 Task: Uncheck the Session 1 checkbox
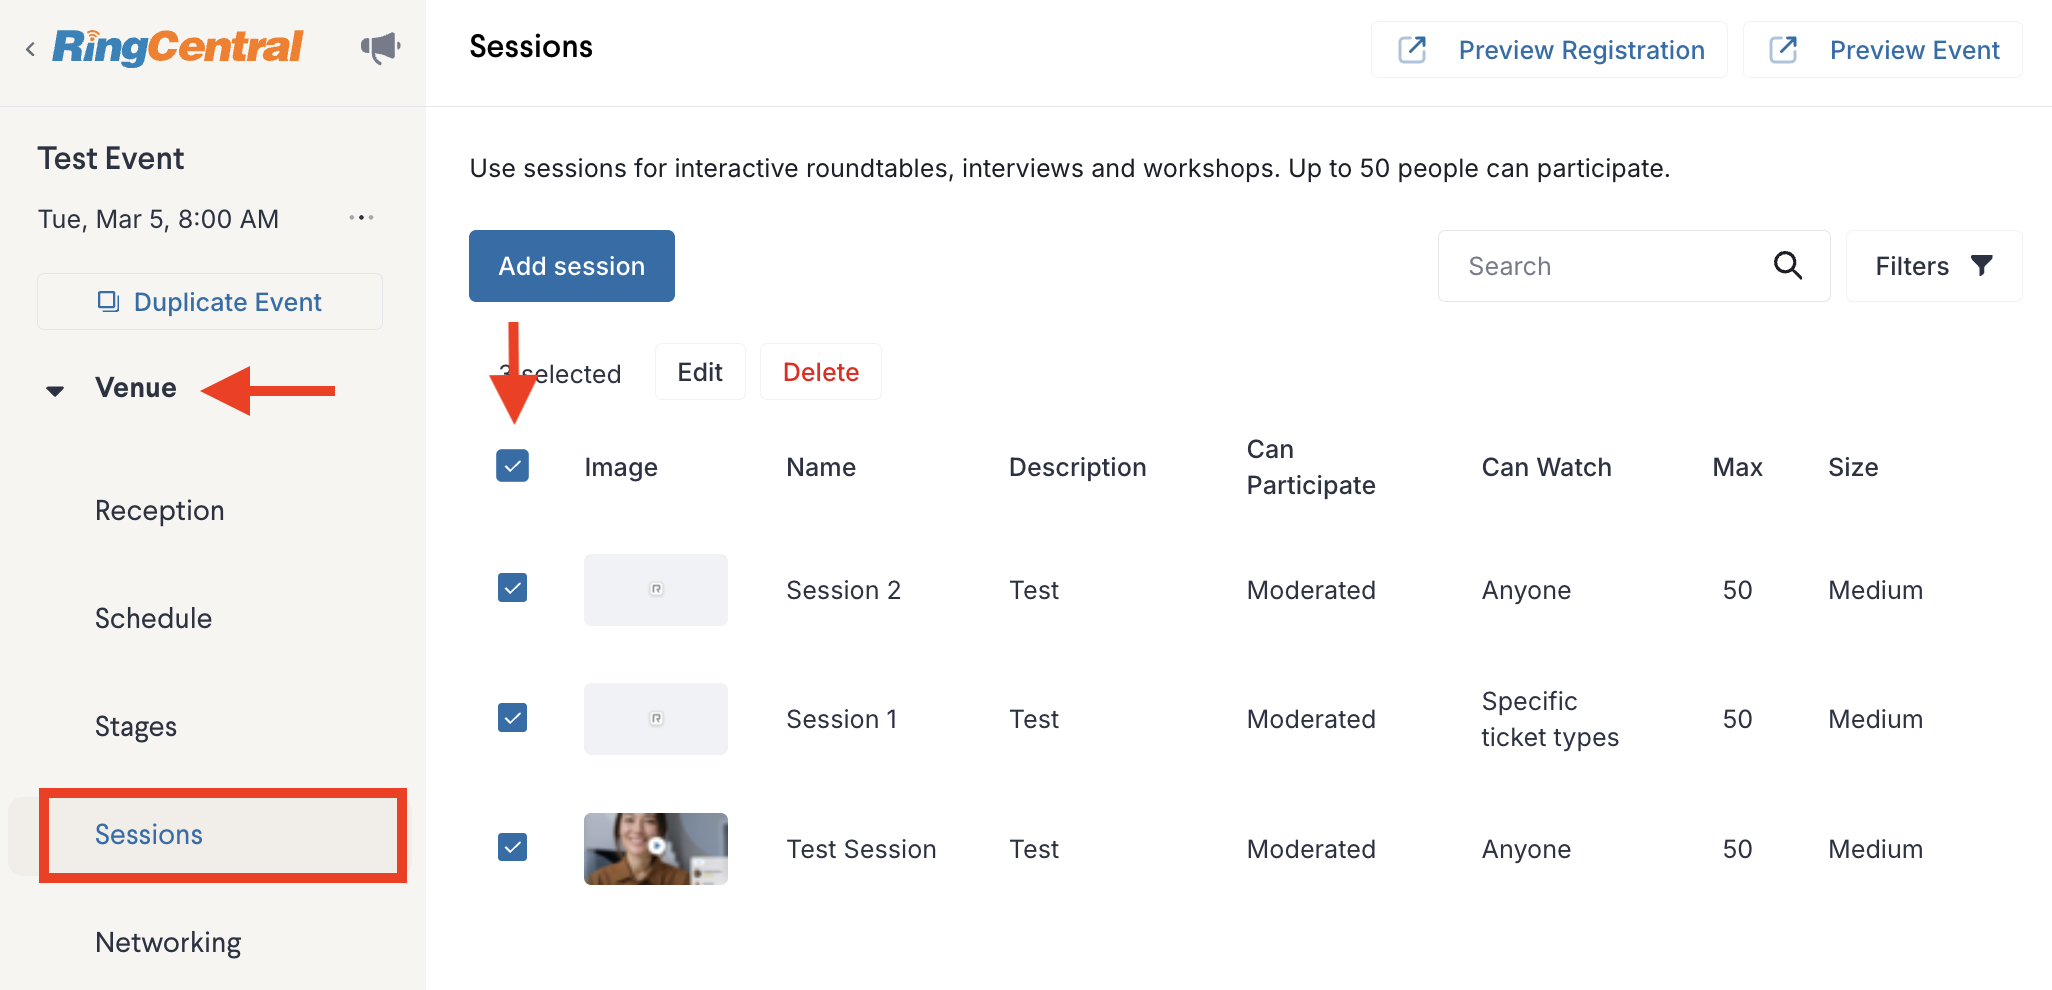(513, 717)
